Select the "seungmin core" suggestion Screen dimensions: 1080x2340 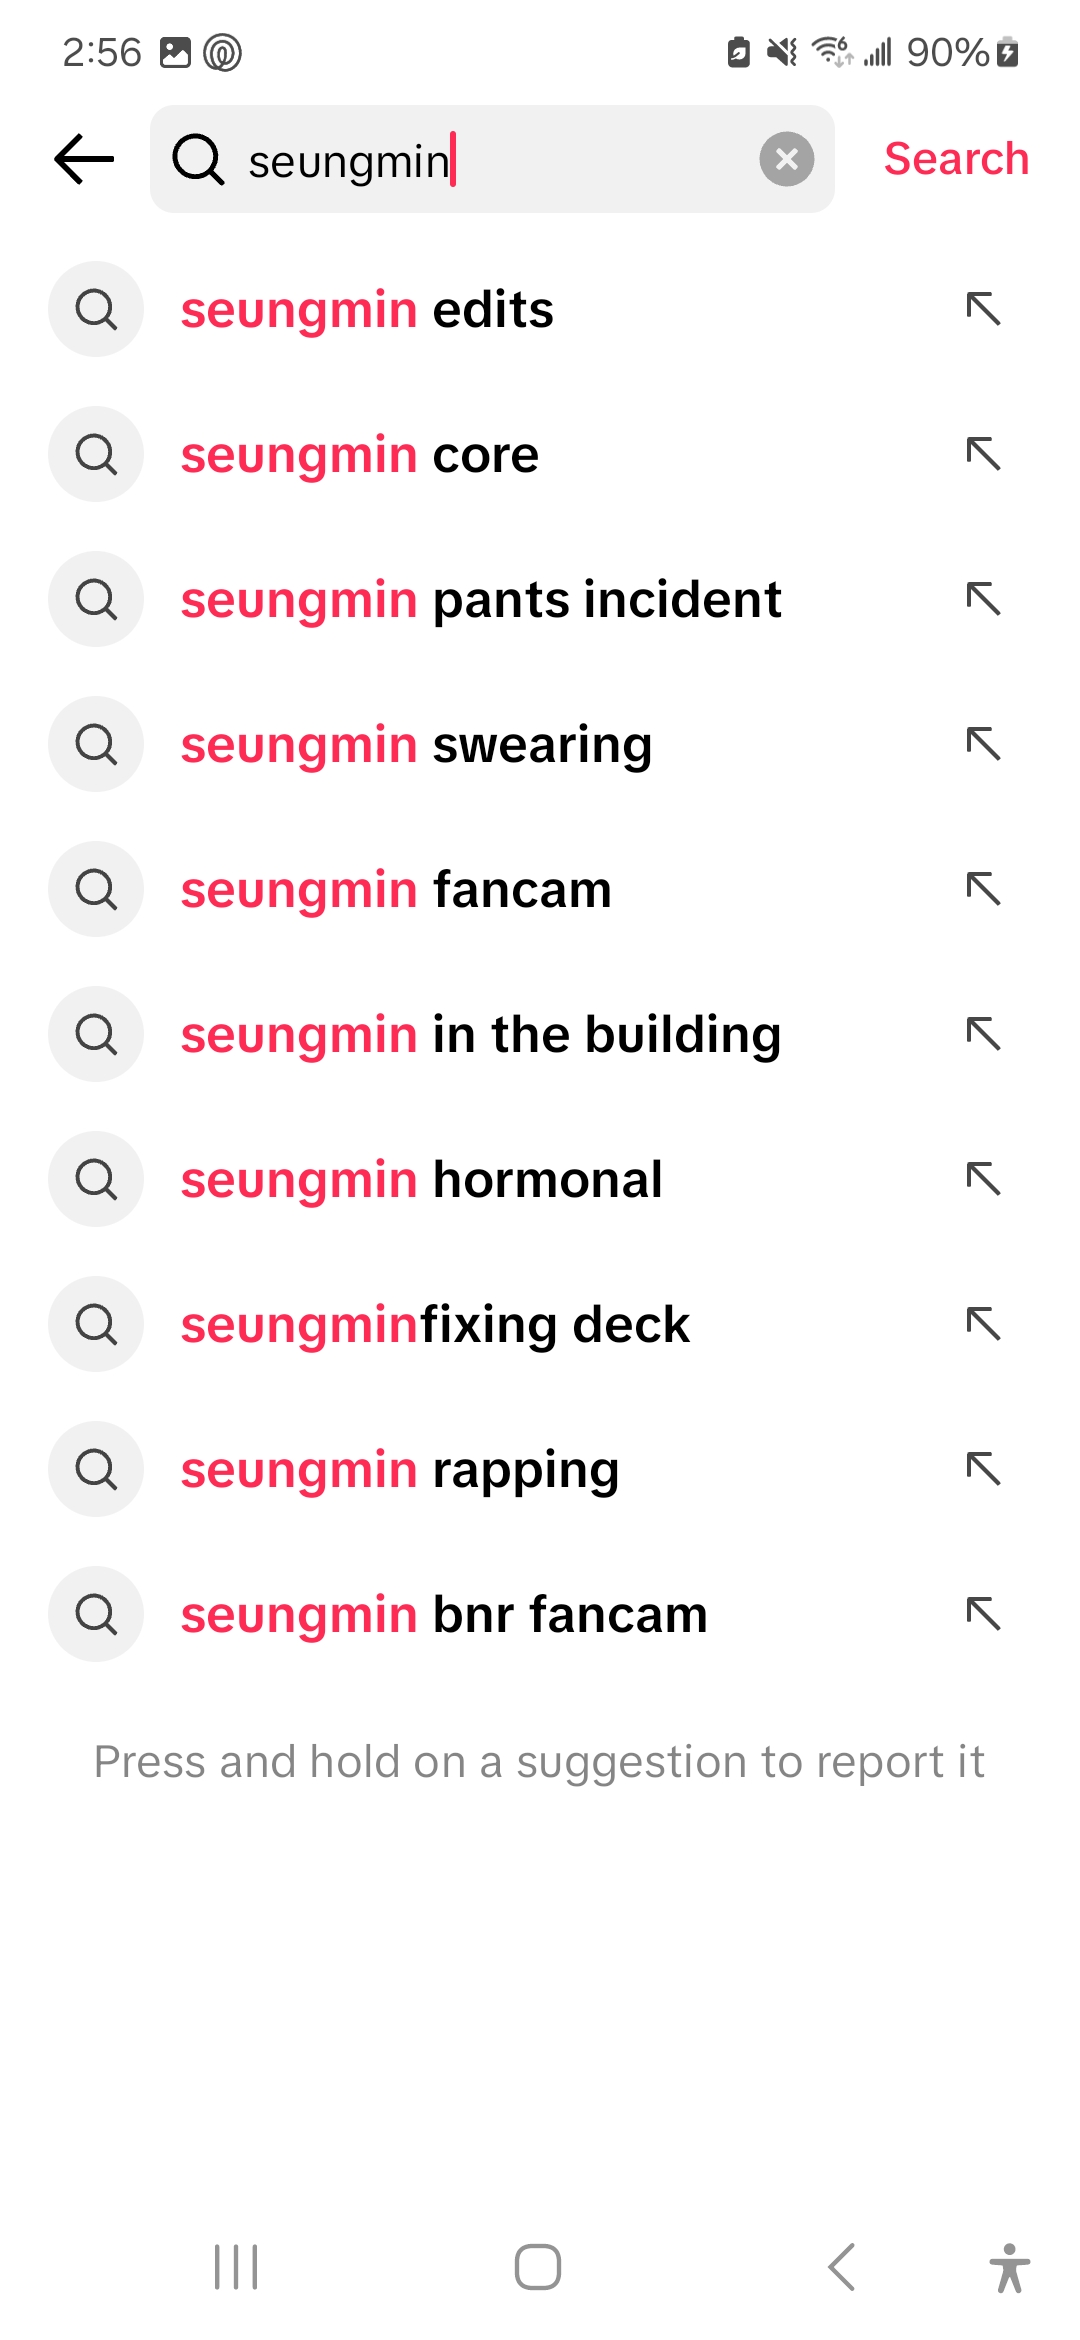pos(360,455)
